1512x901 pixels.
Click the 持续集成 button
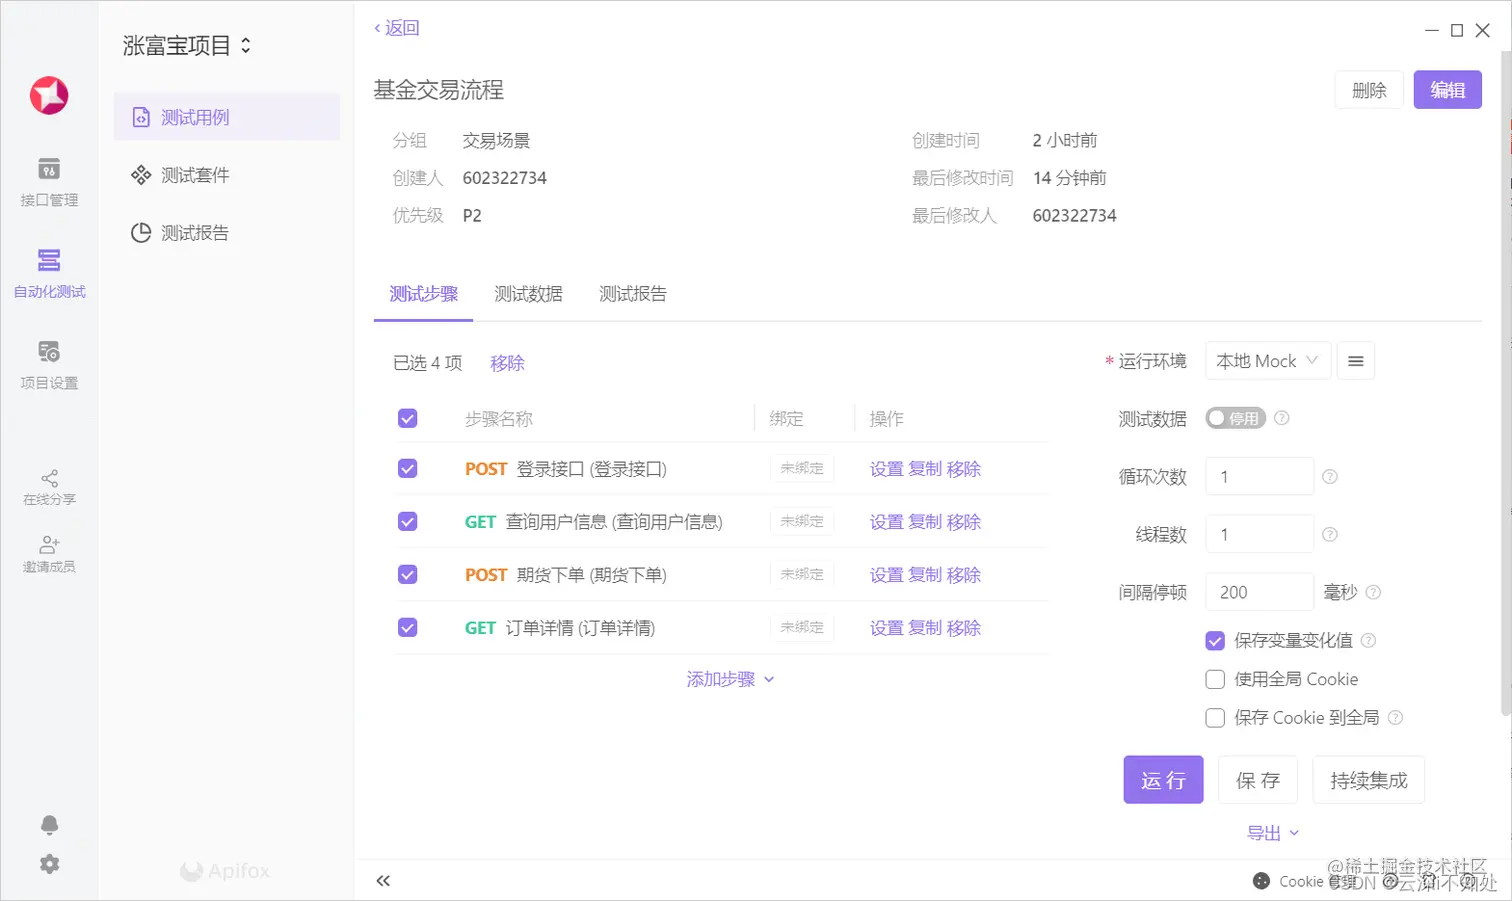(1369, 780)
